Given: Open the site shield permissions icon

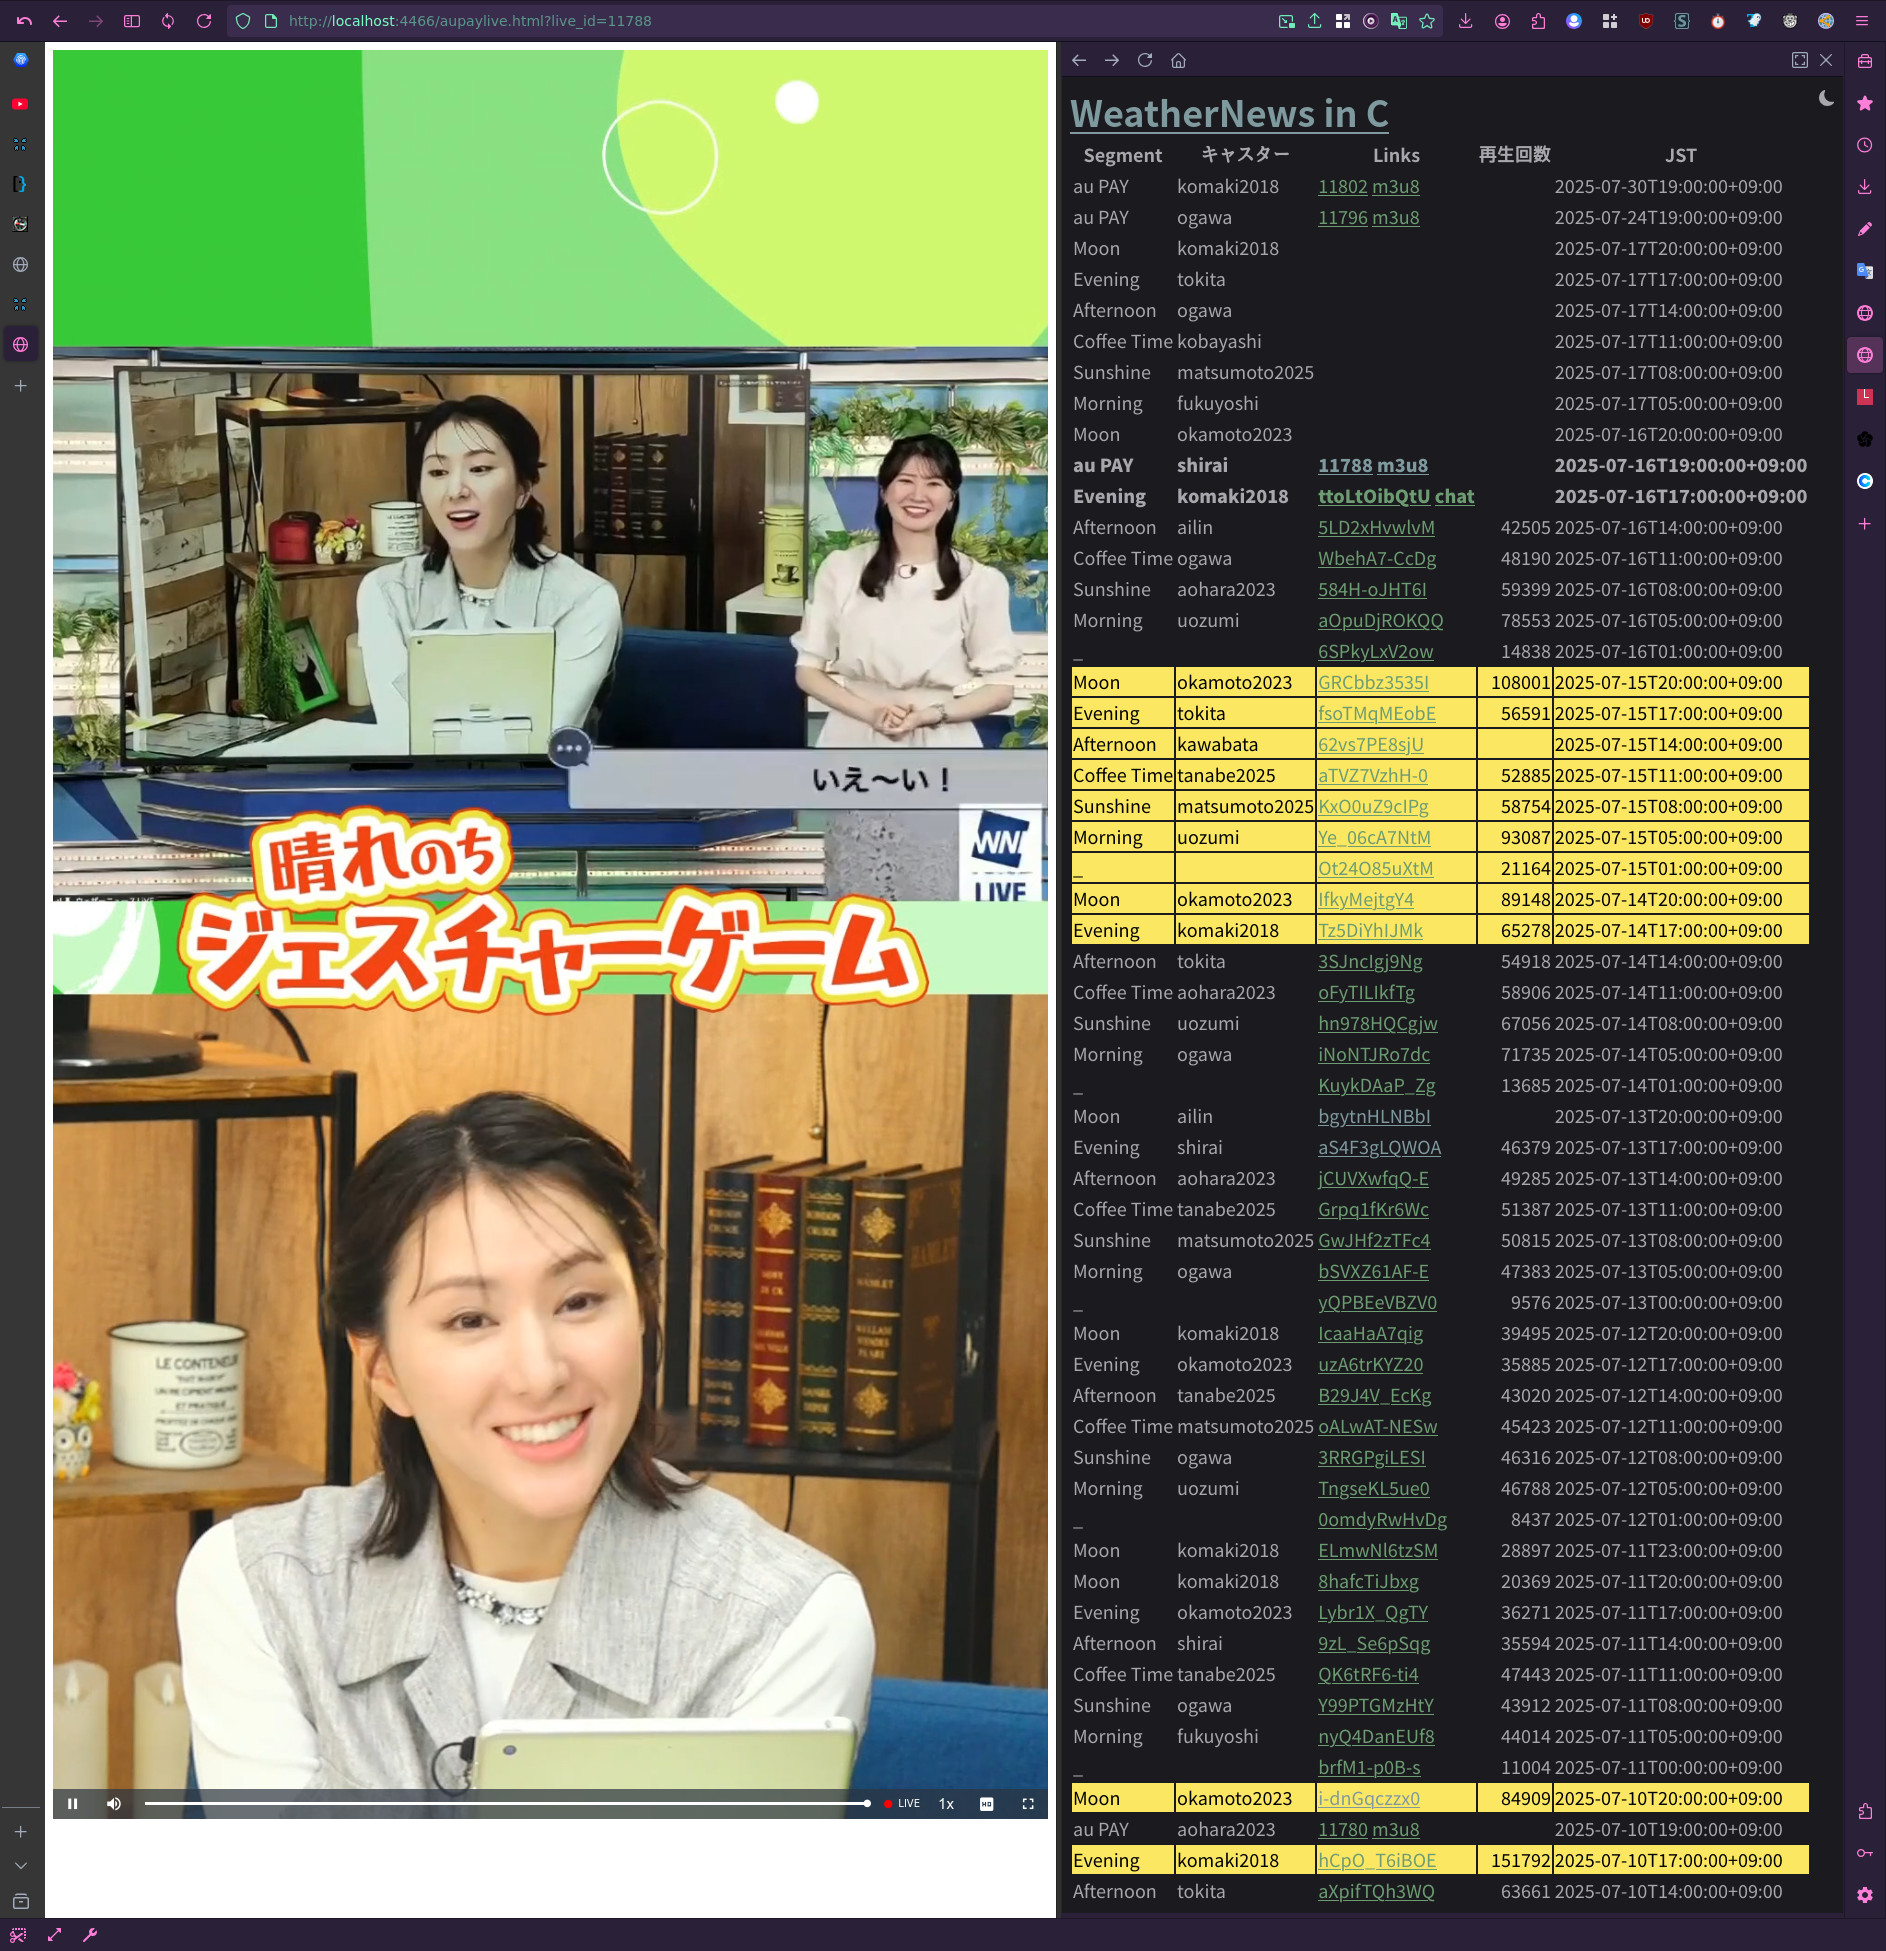Looking at the screenshot, I should 243,21.
